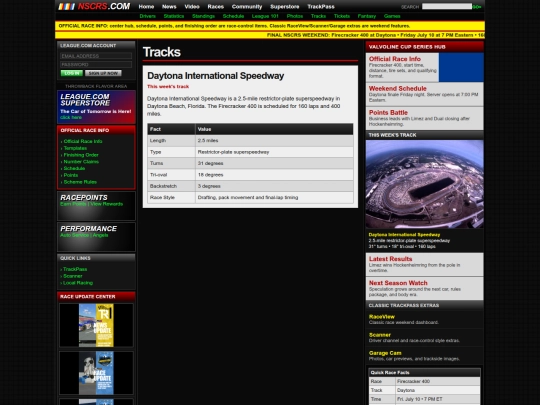Go to the Photos submenu link
This screenshot has height=405, width=540.
click(x=295, y=16)
